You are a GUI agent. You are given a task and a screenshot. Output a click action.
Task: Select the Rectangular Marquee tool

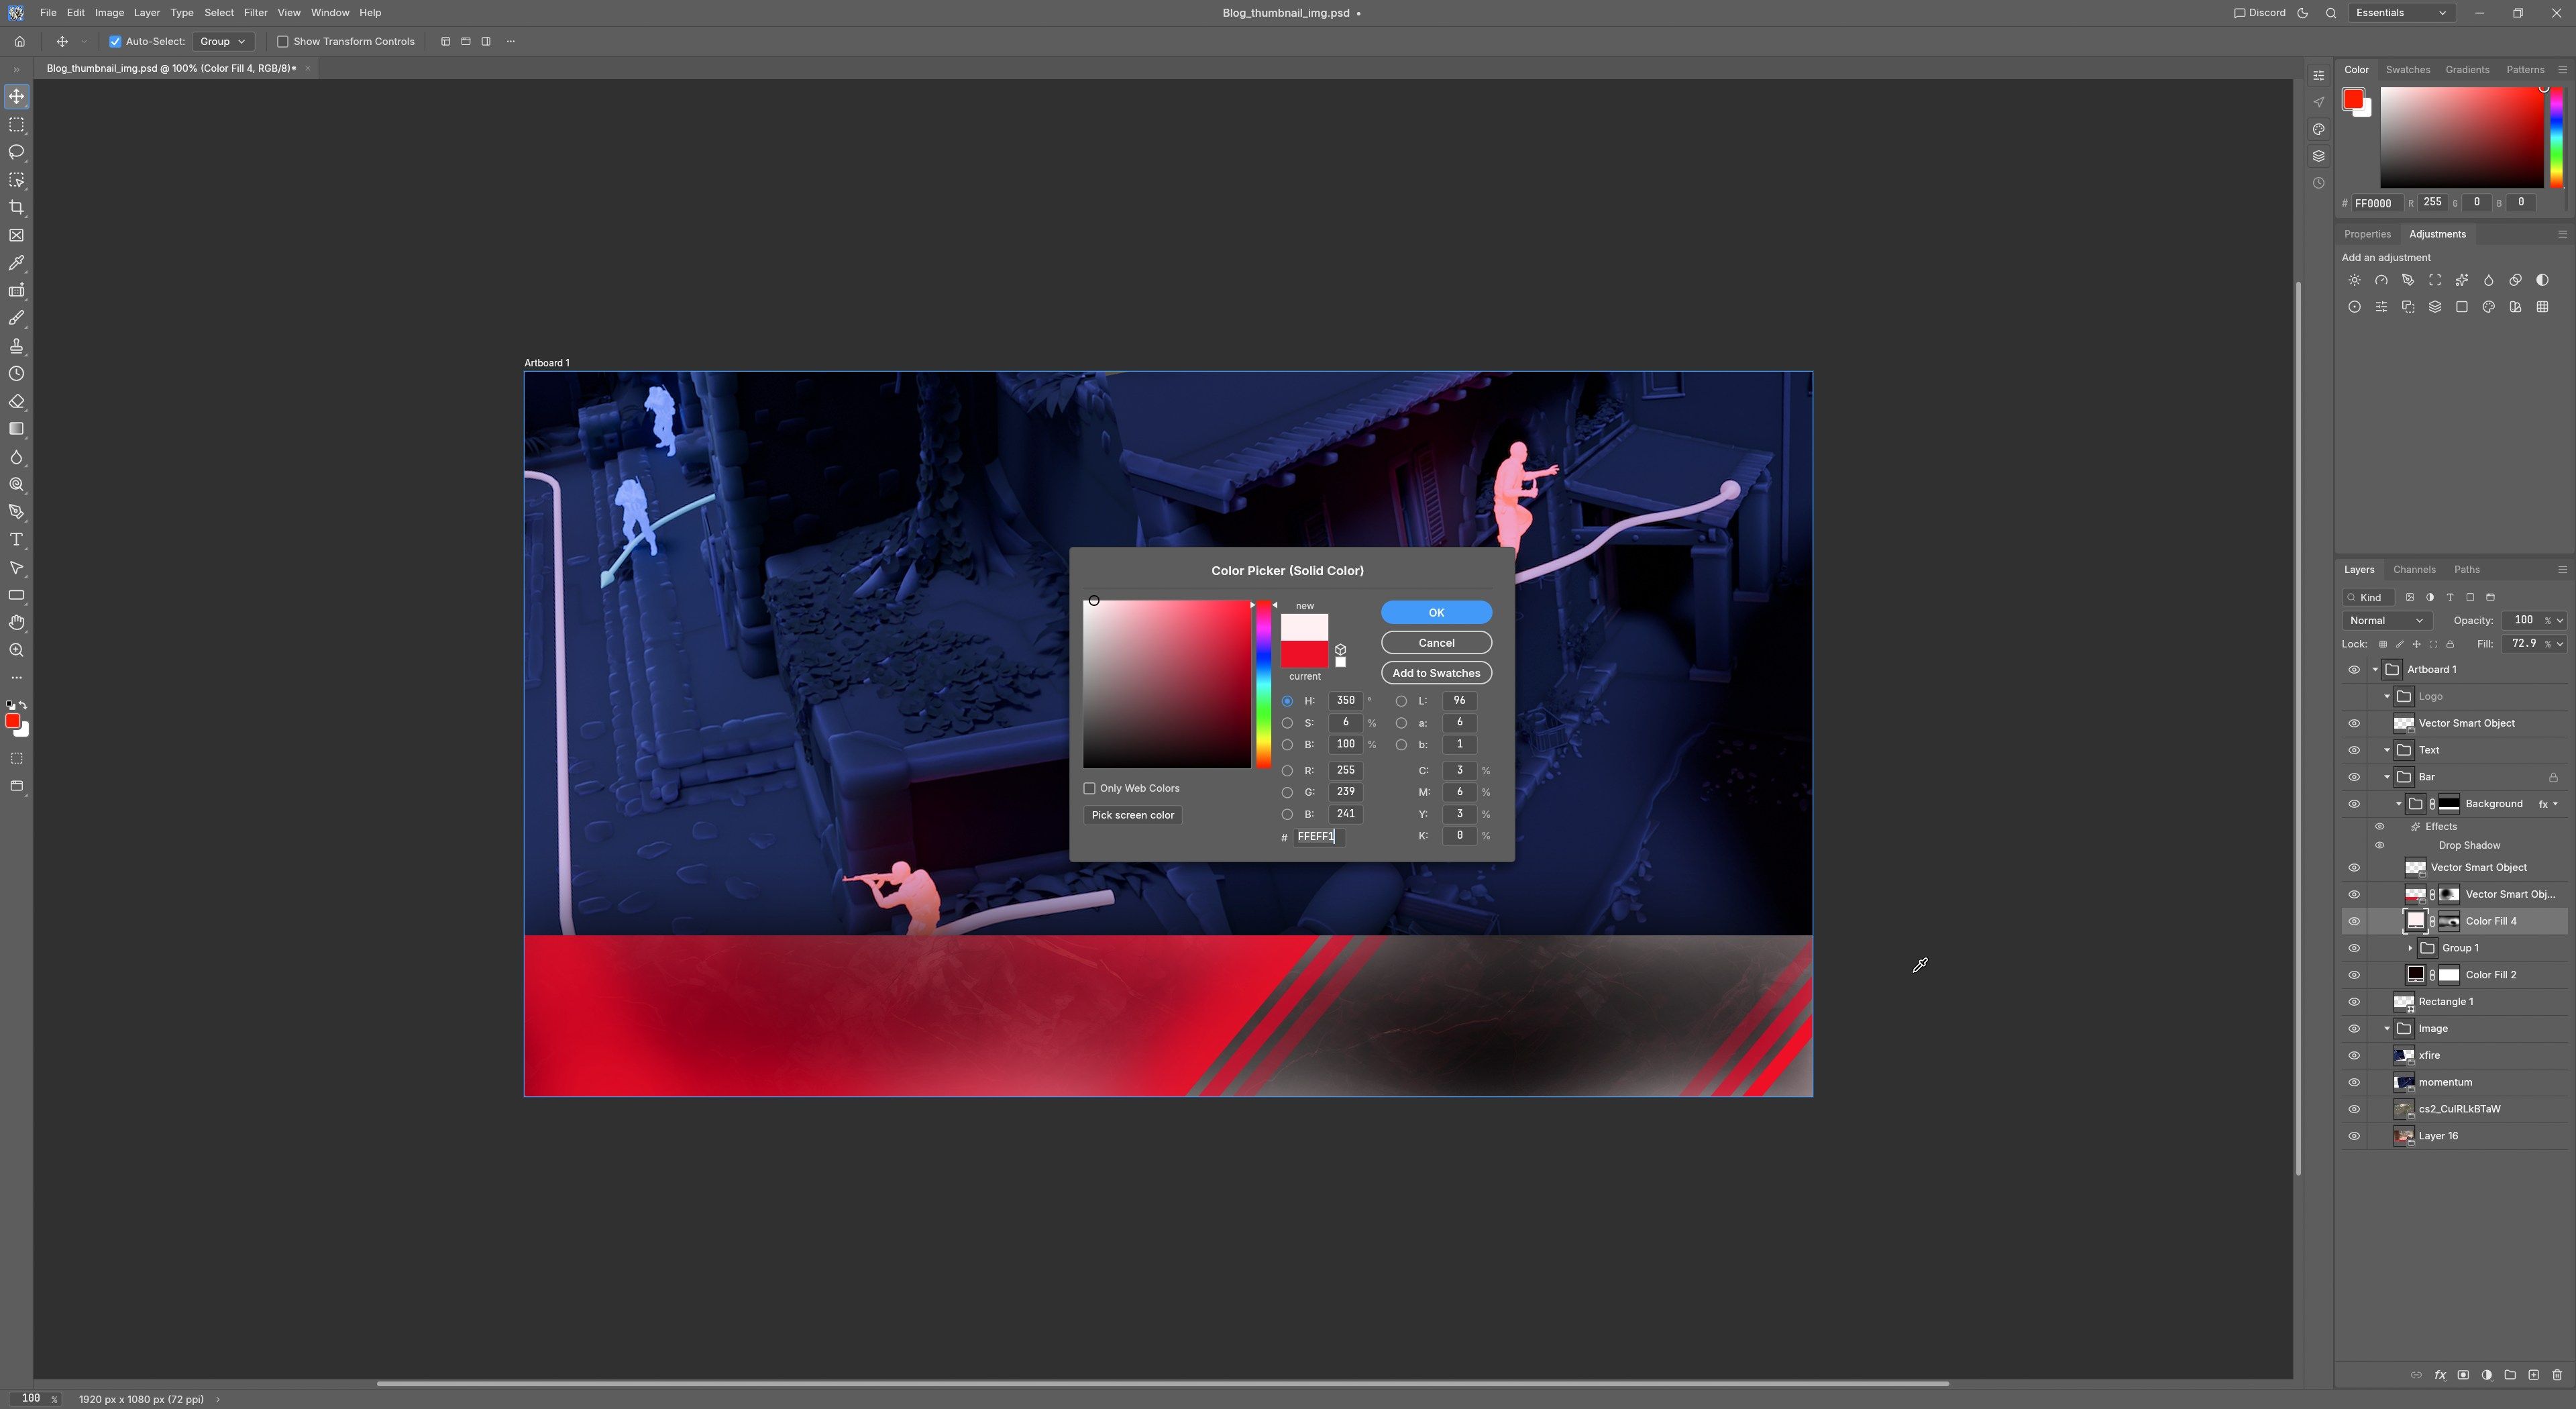(x=16, y=125)
